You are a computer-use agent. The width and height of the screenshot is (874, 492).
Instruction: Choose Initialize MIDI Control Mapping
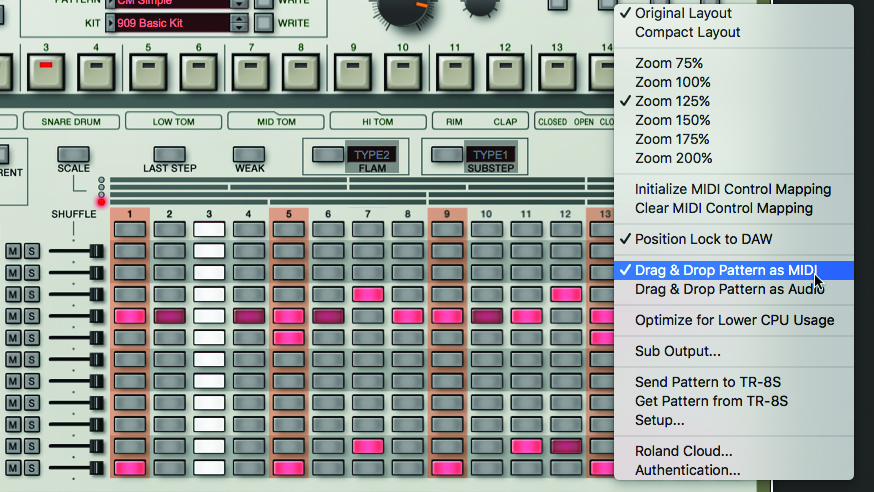pyautogui.click(x=734, y=189)
